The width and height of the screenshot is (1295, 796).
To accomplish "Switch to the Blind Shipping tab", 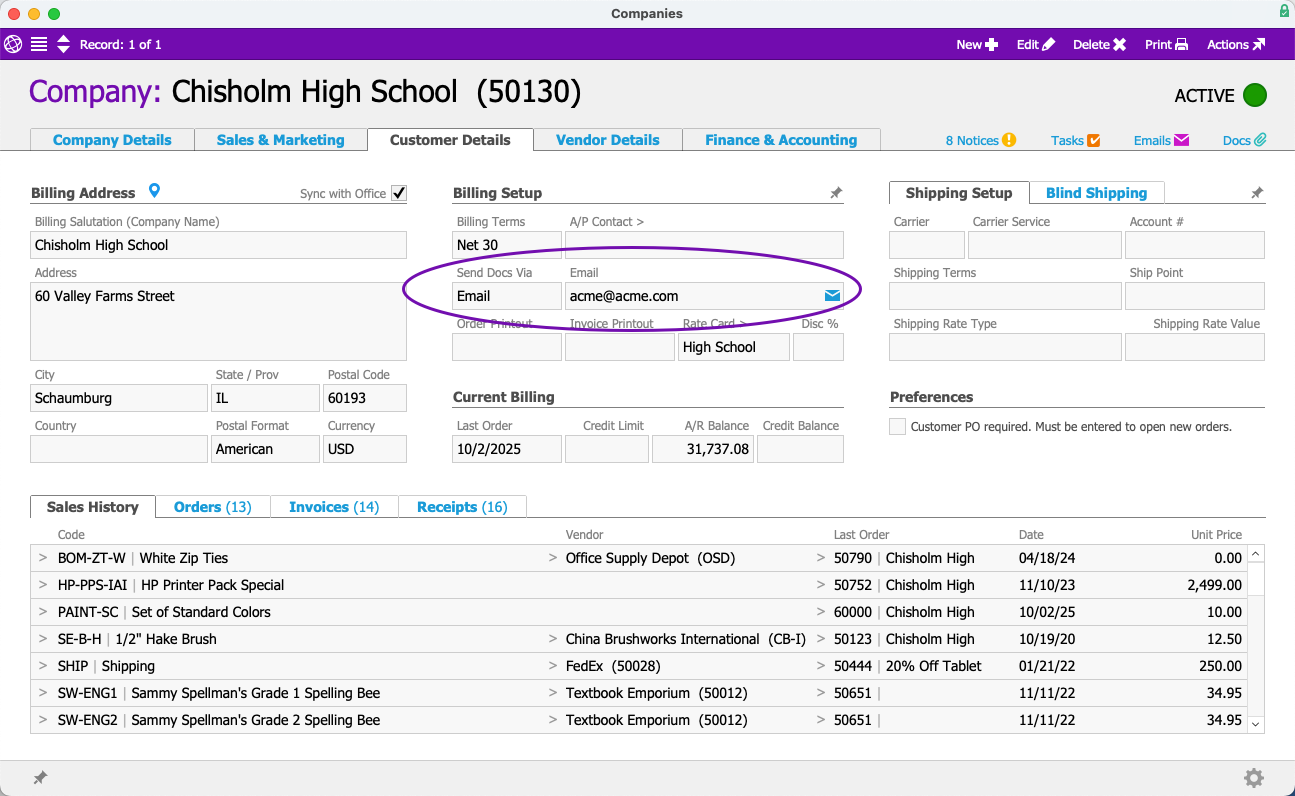I will pyautogui.click(x=1096, y=193).
